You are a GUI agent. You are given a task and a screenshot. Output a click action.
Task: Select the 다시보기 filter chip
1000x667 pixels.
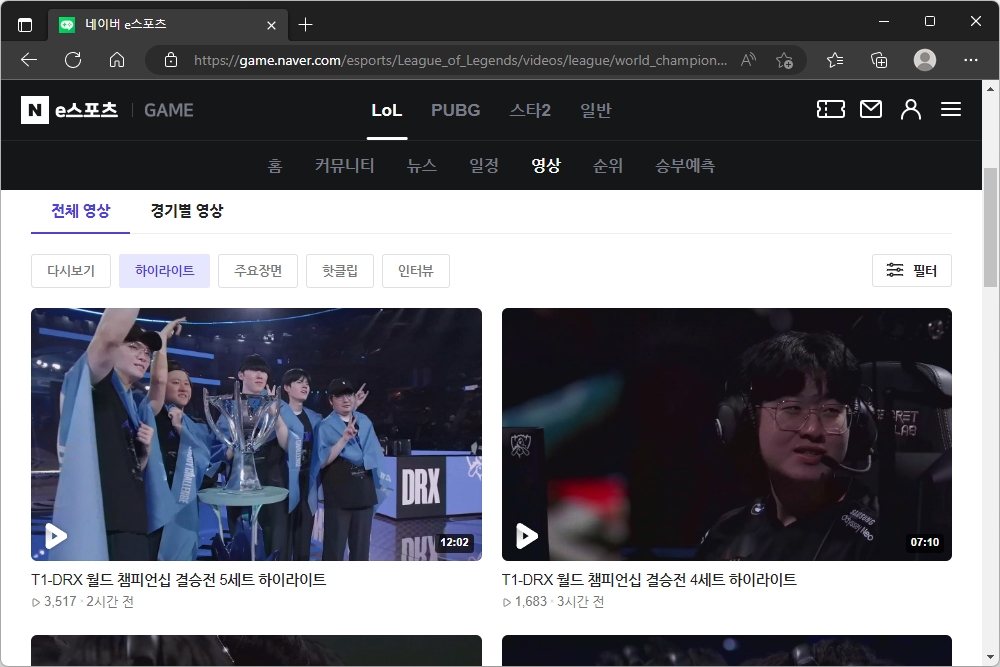pyautogui.click(x=71, y=271)
